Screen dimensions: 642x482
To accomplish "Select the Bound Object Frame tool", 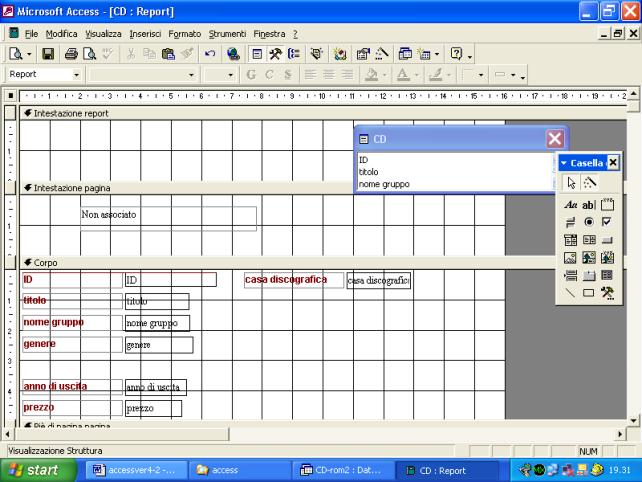I will click(x=607, y=258).
